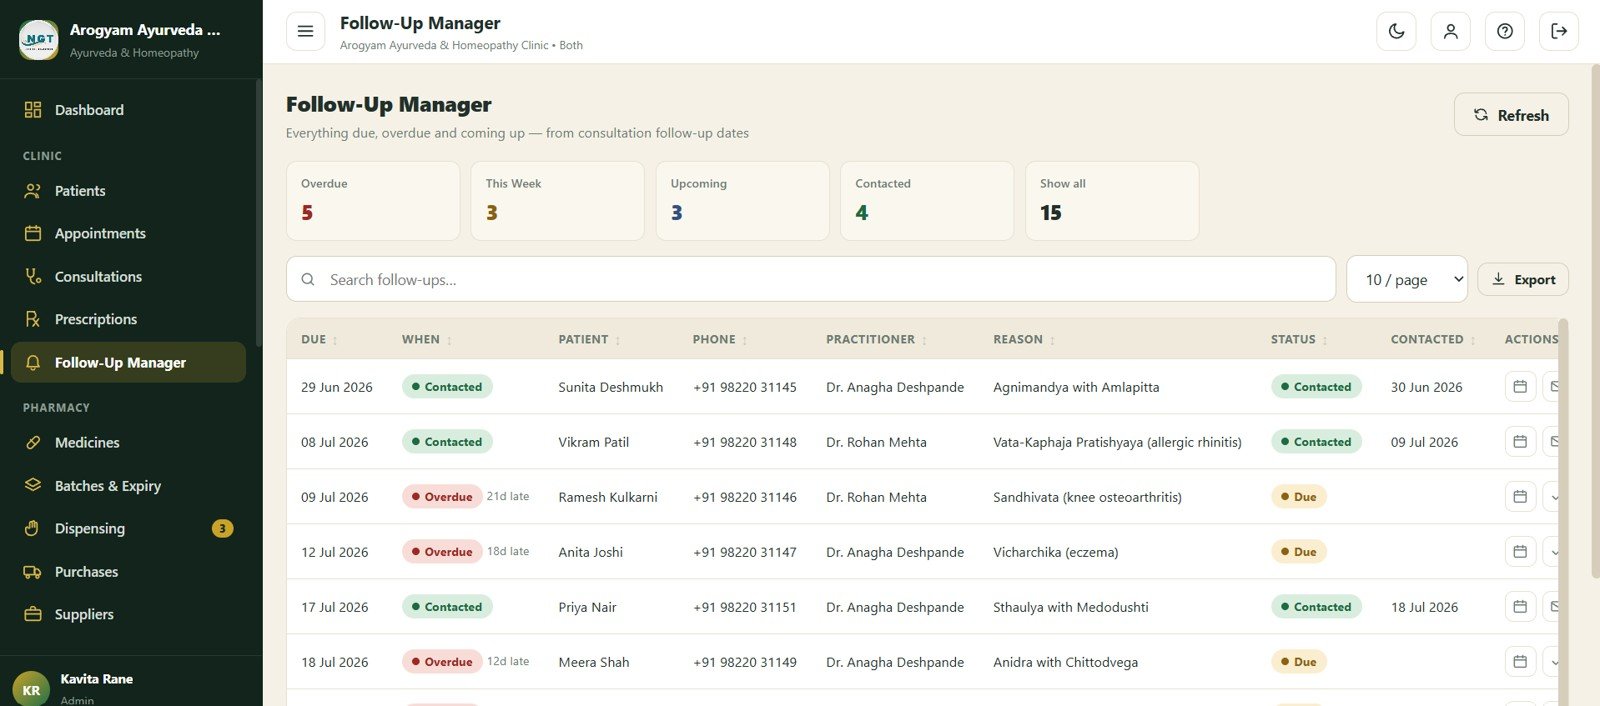This screenshot has width=1600, height=706.
Task: Click Overdue badge in Ramesh Kulkarni row
Action: click(442, 497)
